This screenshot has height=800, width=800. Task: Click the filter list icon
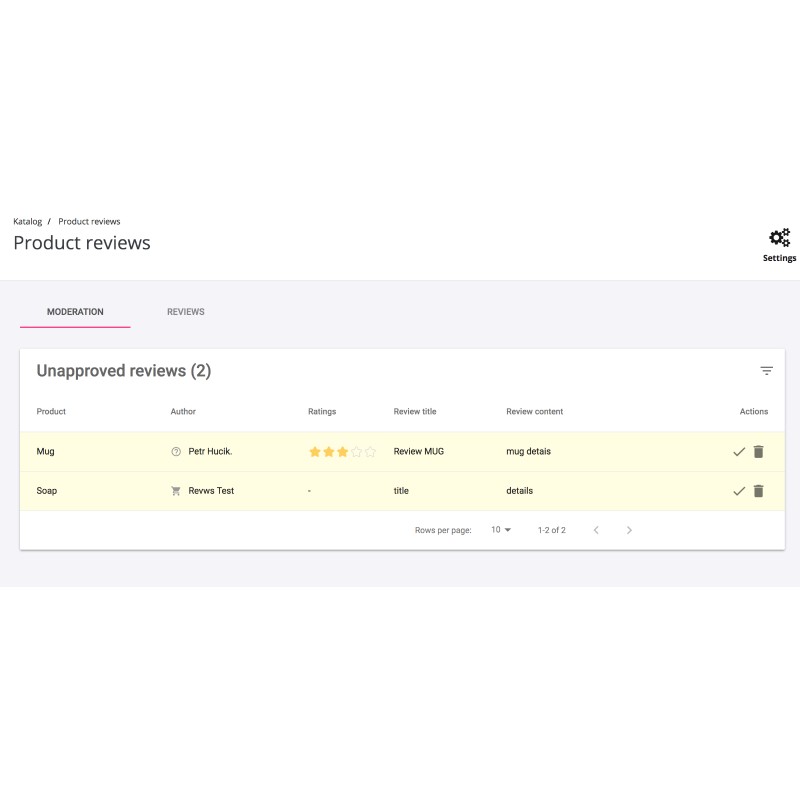[766, 371]
